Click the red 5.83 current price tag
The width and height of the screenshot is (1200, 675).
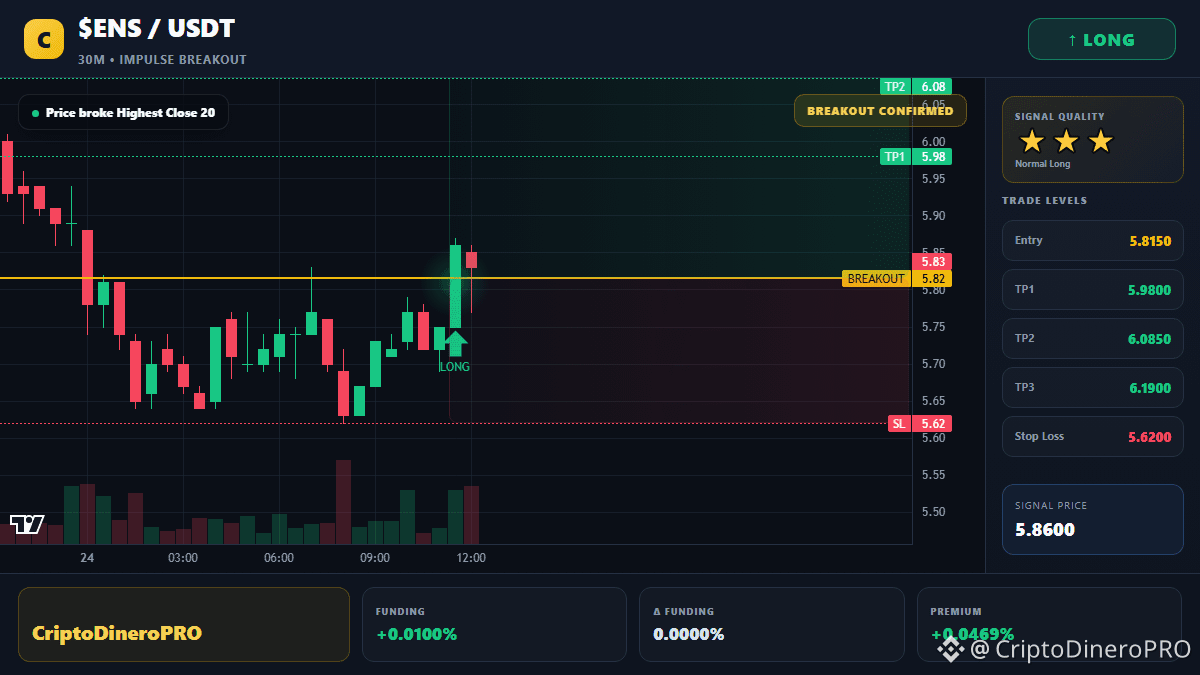click(x=932, y=262)
